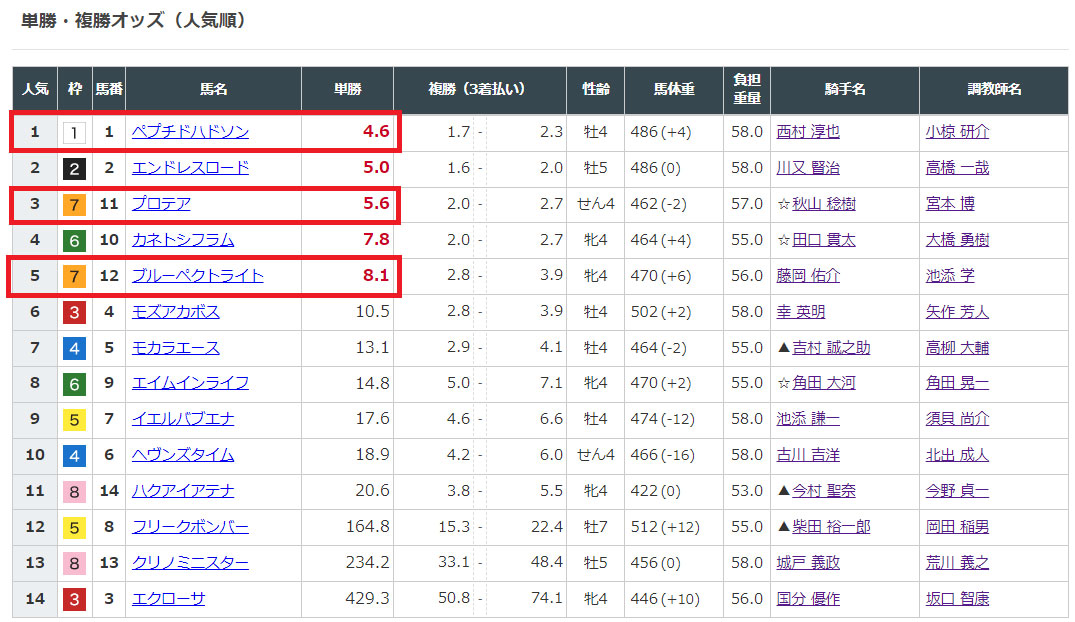Viewport: 1075px width, 622px height.
Task: Click the blue frame 4 box beside モカラエース
Action: [74, 348]
